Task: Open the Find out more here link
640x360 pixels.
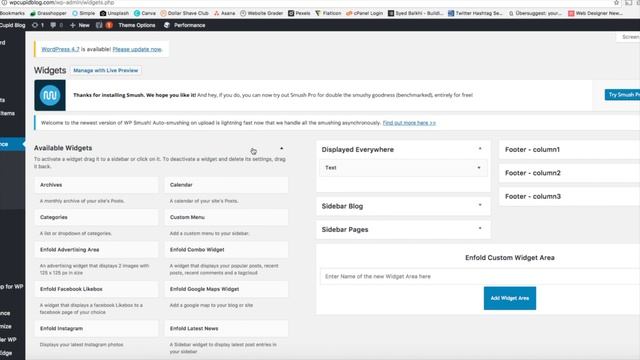Action: point(409,123)
